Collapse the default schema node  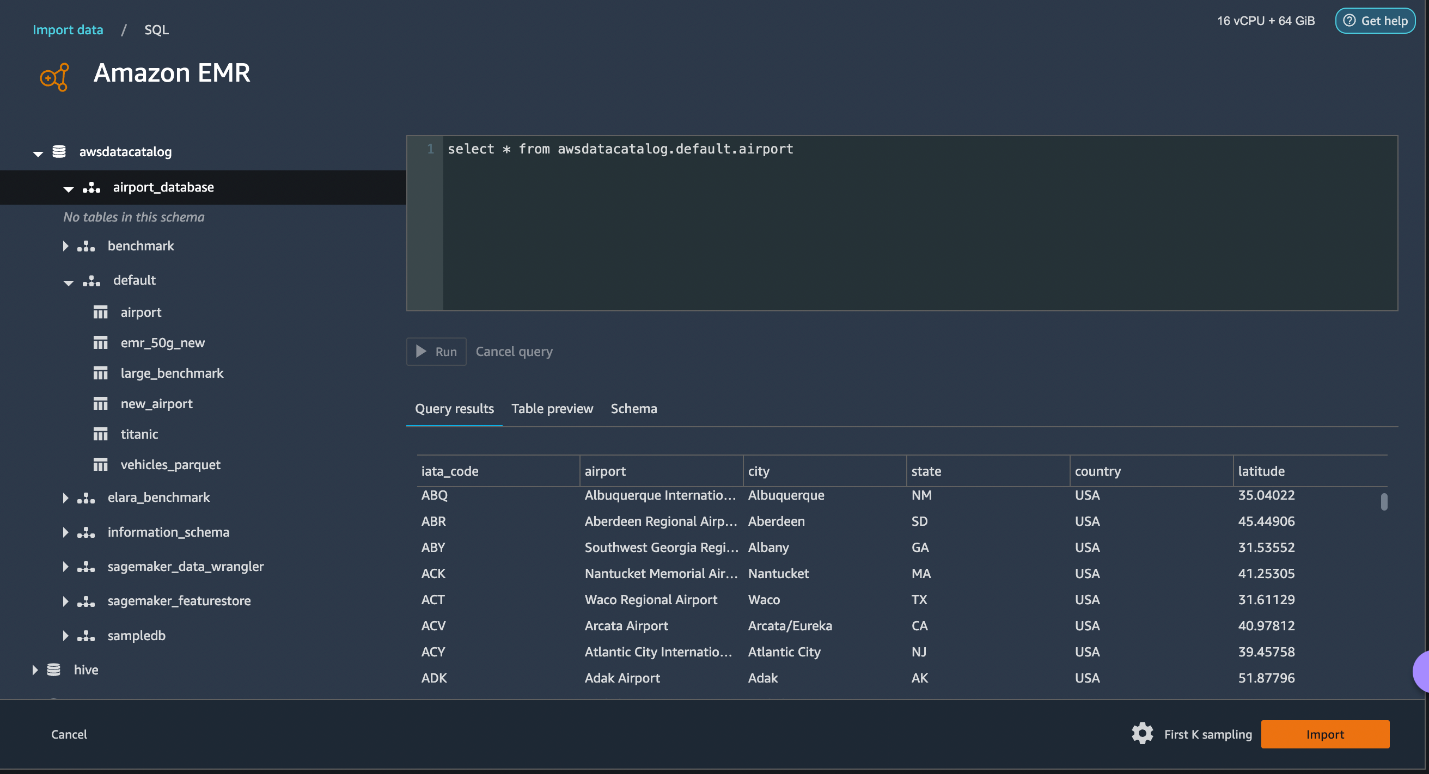tap(69, 282)
